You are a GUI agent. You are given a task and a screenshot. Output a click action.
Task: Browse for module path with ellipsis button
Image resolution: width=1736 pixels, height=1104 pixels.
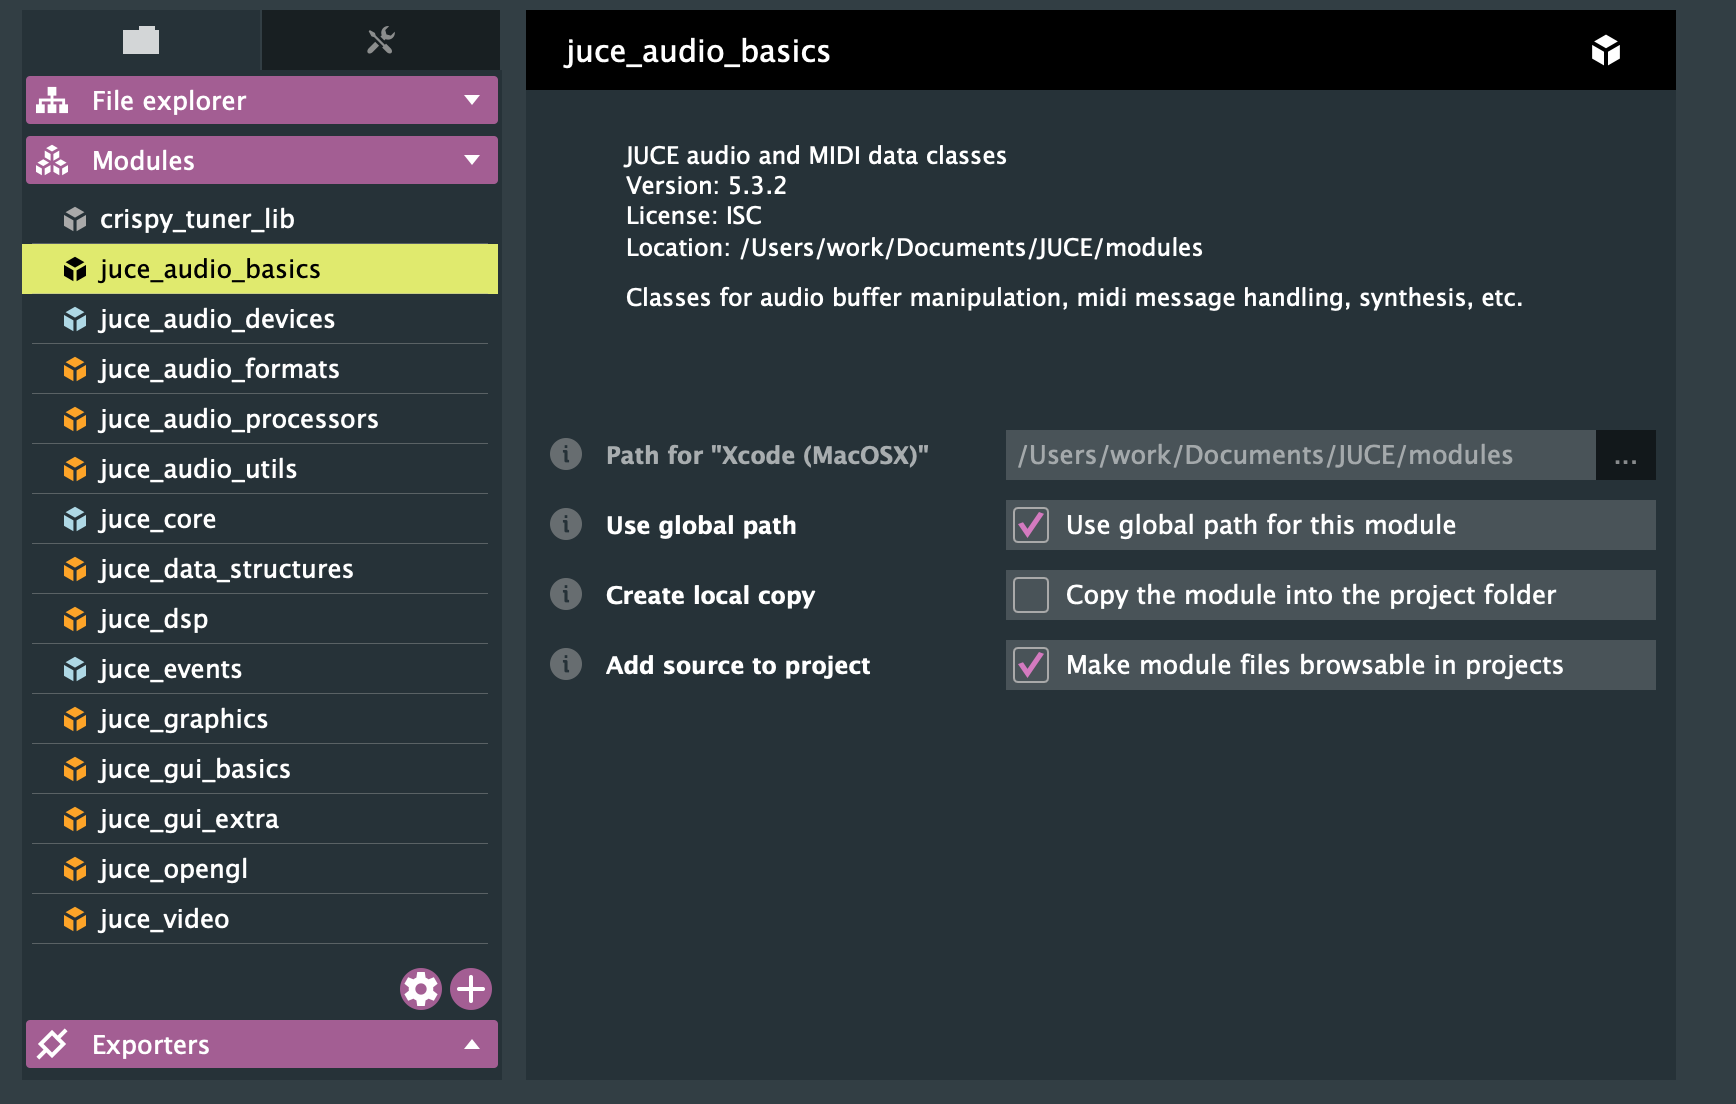(x=1626, y=455)
